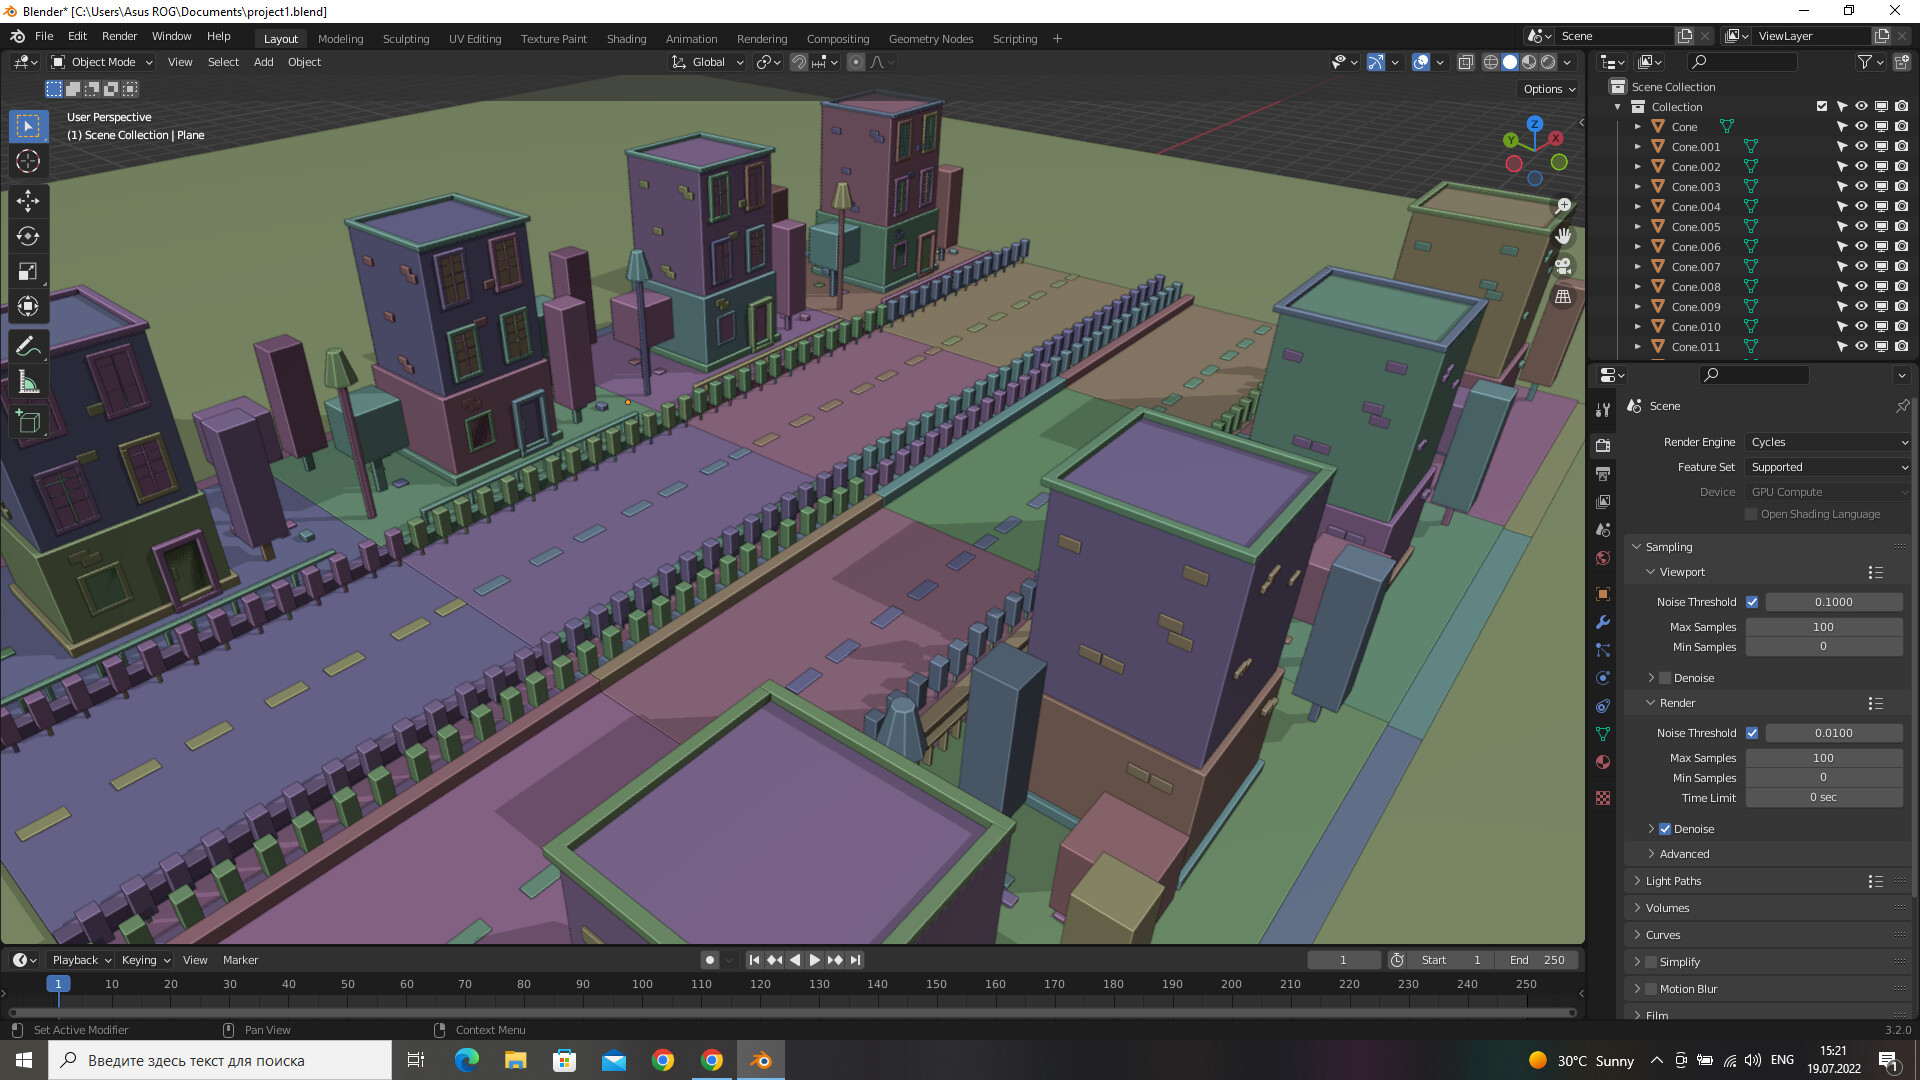Click the Scripting workspace tab
The width and height of the screenshot is (1920, 1080).
(x=1014, y=37)
